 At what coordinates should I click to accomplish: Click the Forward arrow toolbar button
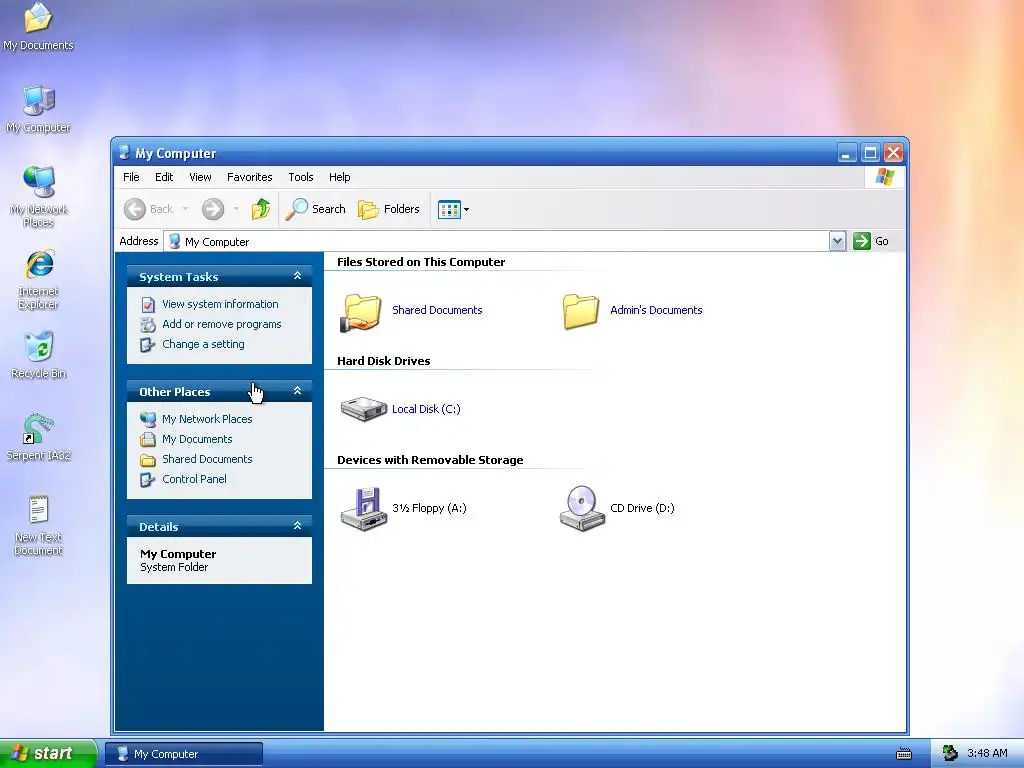click(213, 209)
